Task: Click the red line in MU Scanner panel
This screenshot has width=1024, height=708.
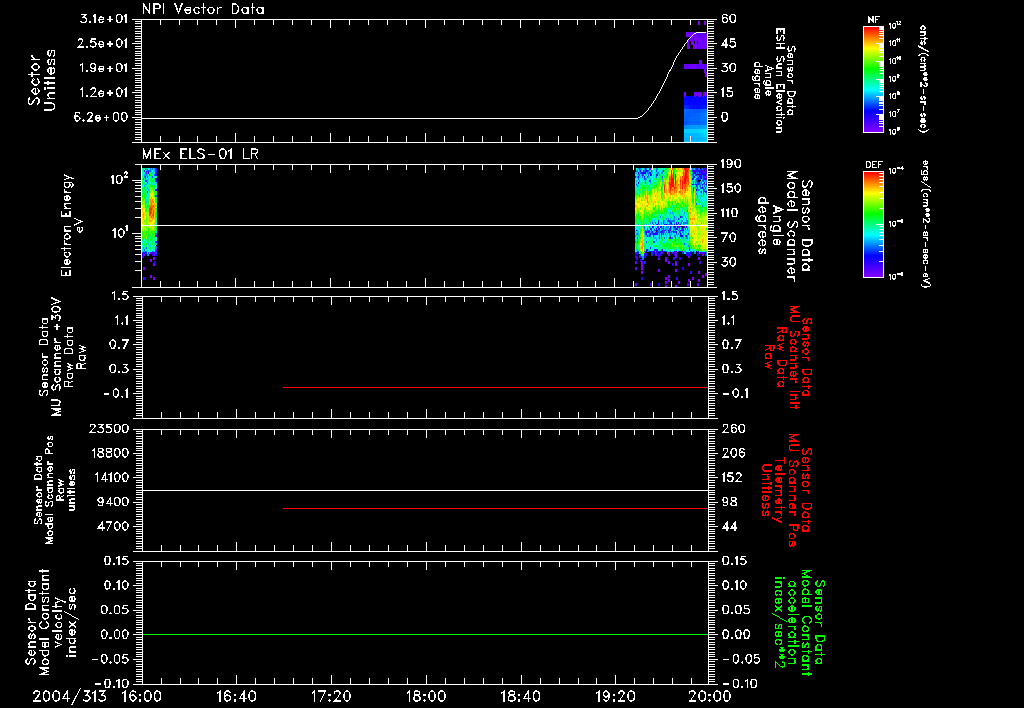Action: pos(496,387)
